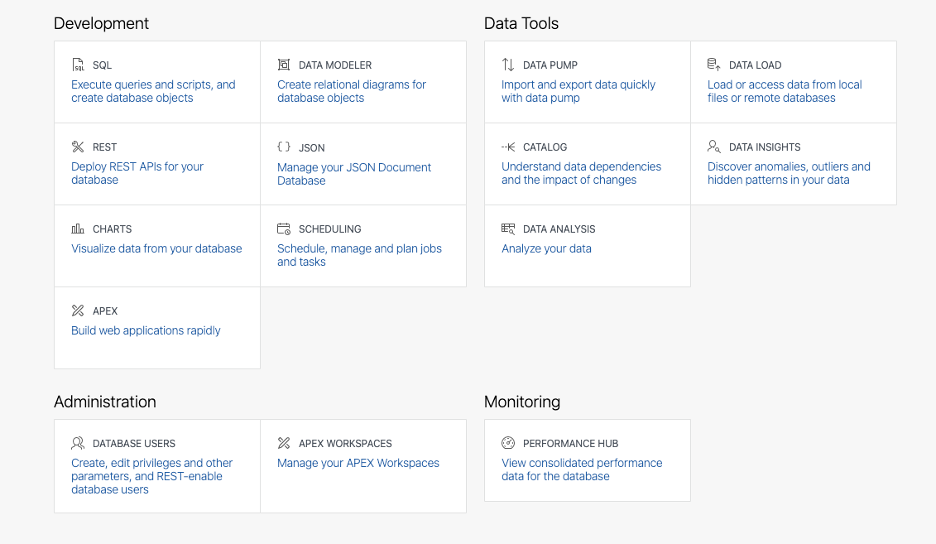Click the Scheduling calendar icon
936x544 pixels.
tap(284, 229)
